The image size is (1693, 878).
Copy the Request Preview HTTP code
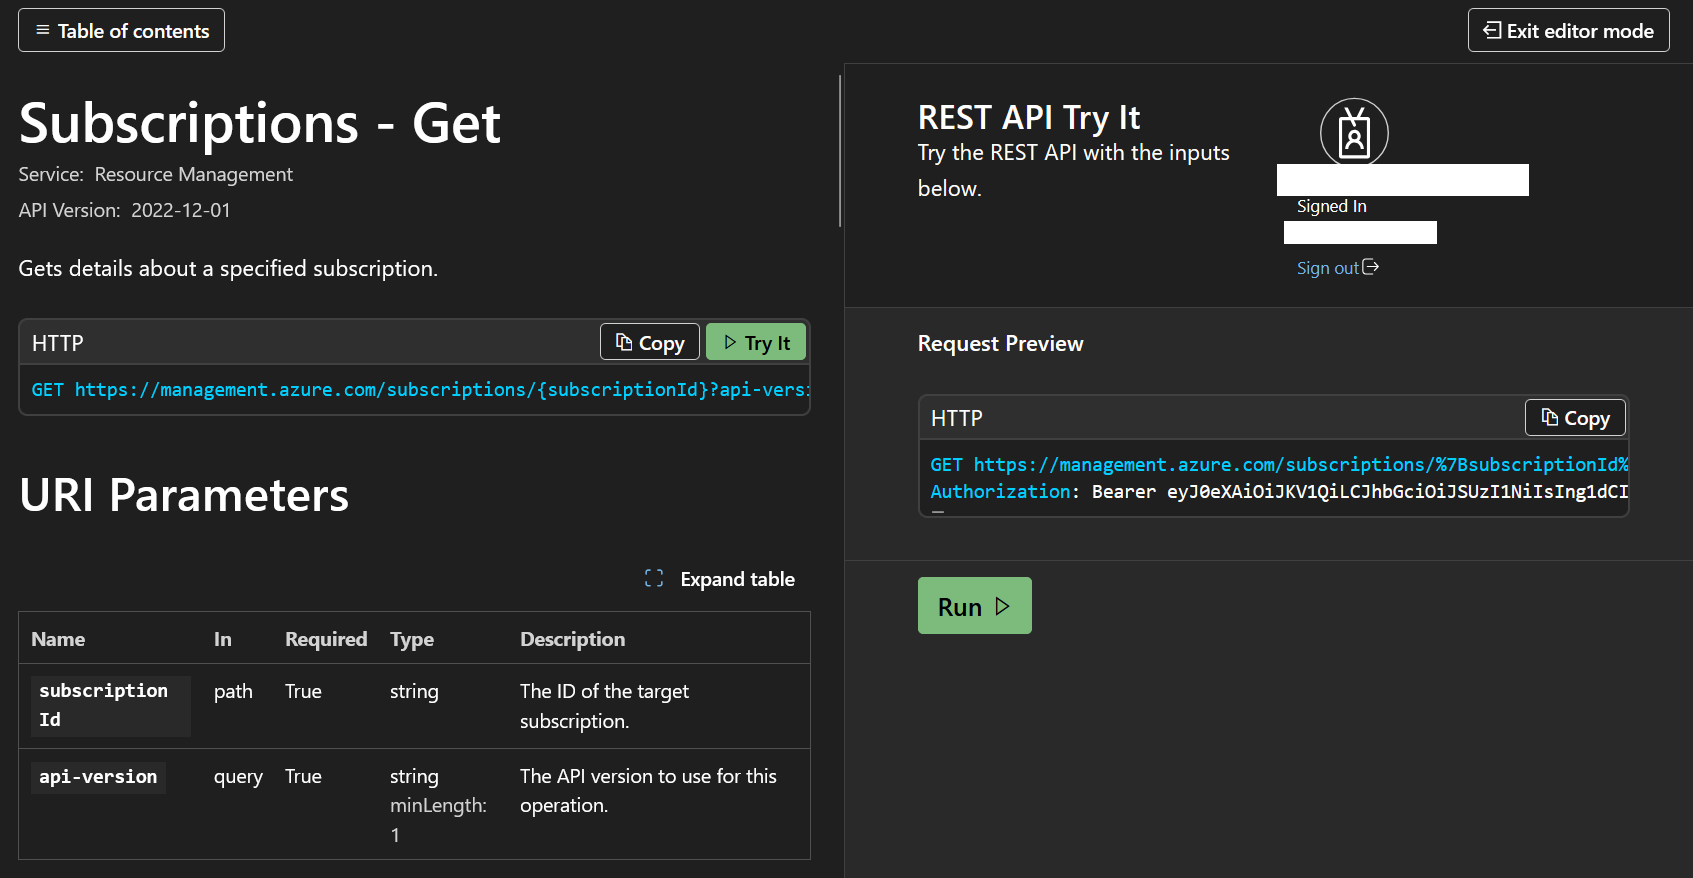click(1575, 417)
